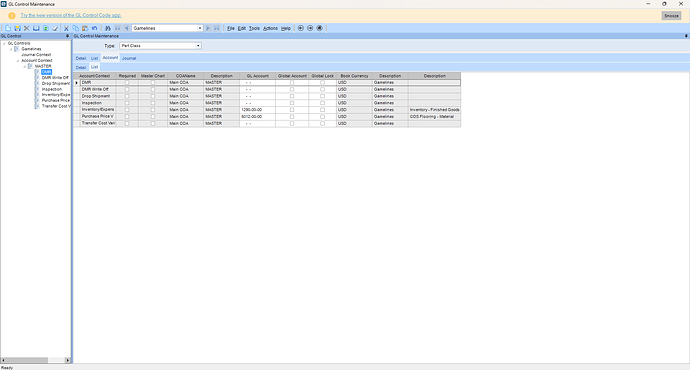This screenshot has height=370, width=690.
Task: Switch to the Journal tab
Action: click(129, 58)
